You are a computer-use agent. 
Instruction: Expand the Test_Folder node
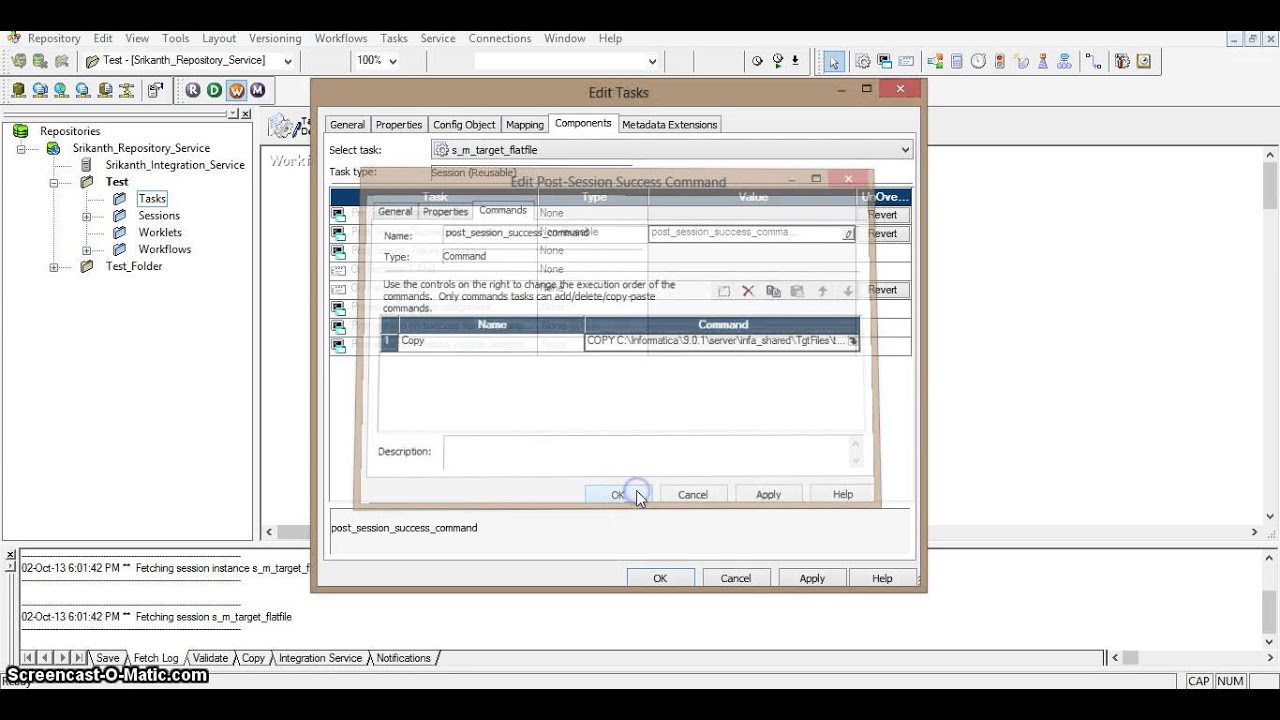click(x=54, y=267)
